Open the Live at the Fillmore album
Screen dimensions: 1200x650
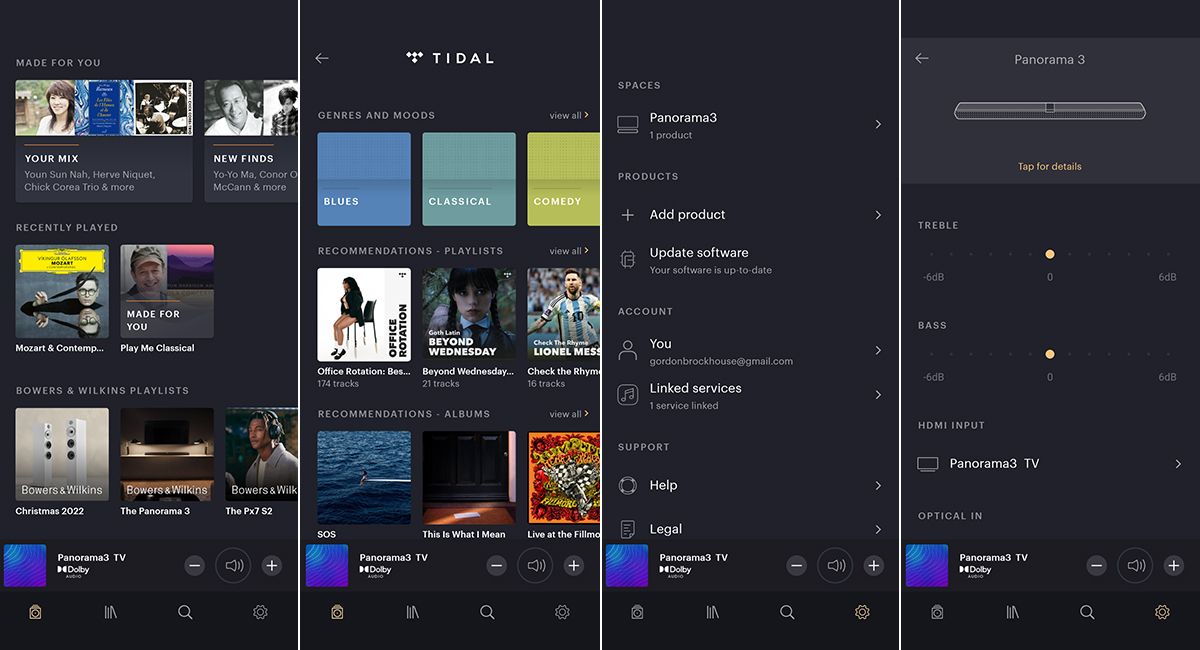564,478
